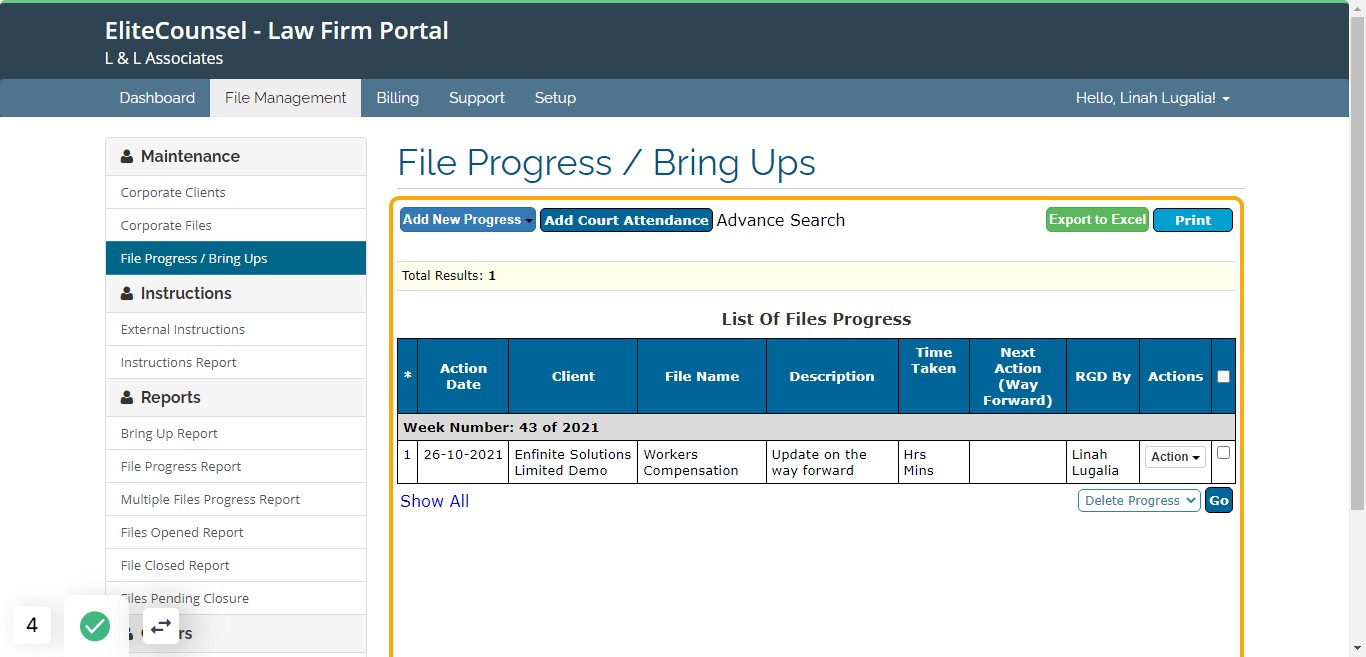This screenshot has height=657, width=1366.
Task: Open the Add New Progress dropdown
Action: pos(468,220)
